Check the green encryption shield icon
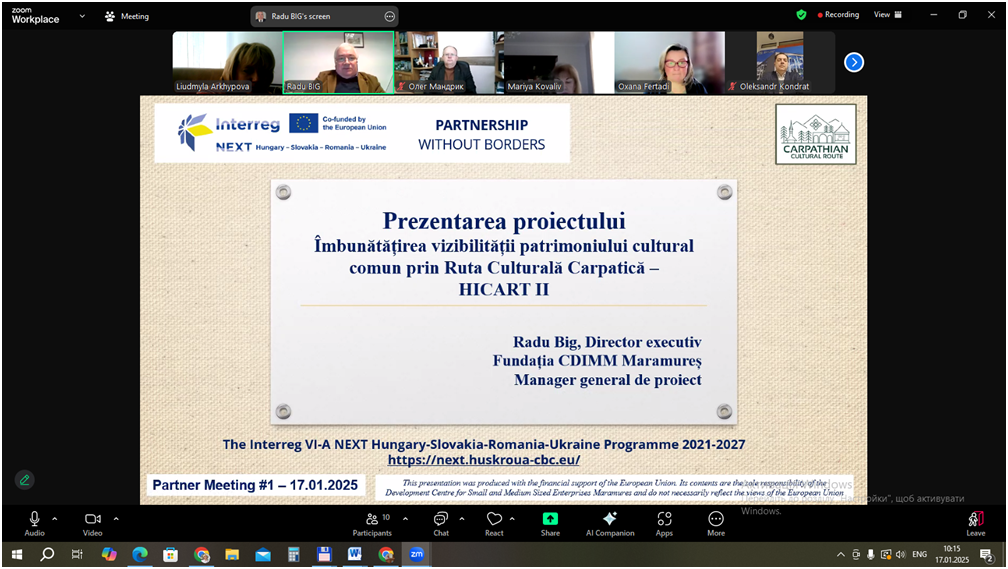This screenshot has height=569, width=1008. (x=801, y=15)
